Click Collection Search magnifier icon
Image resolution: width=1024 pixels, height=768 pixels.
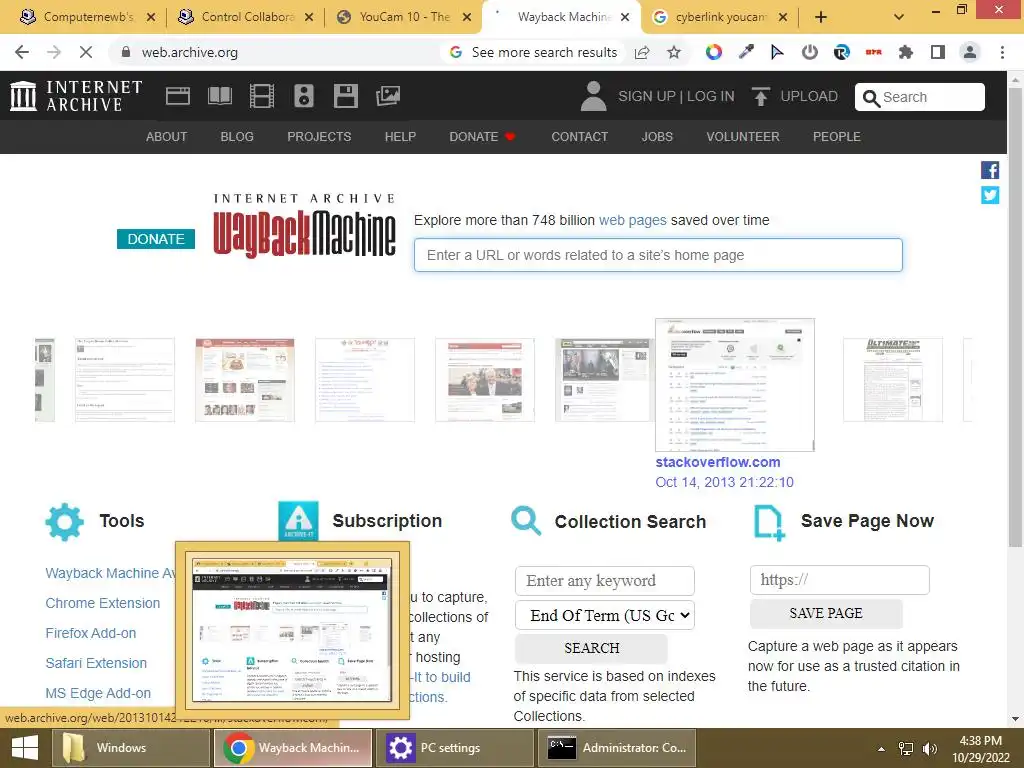pyautogui.click(x=526, y=520)
